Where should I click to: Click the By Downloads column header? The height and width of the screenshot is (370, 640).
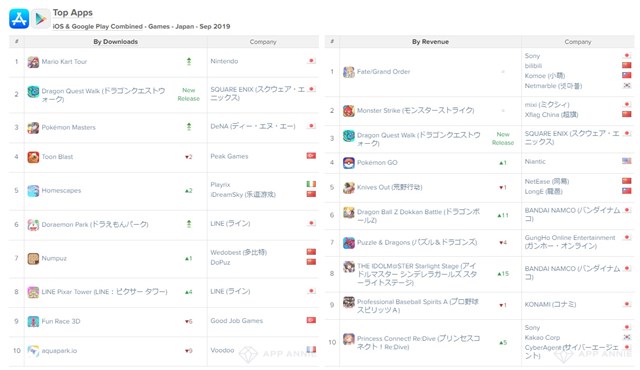(x=116, y=42)
